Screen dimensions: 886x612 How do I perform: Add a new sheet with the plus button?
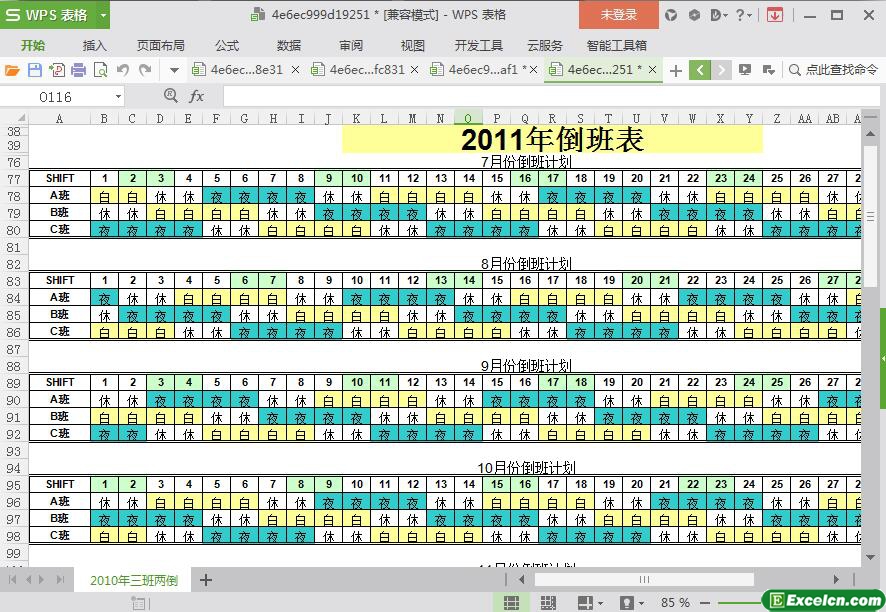[x=206, y=580]
